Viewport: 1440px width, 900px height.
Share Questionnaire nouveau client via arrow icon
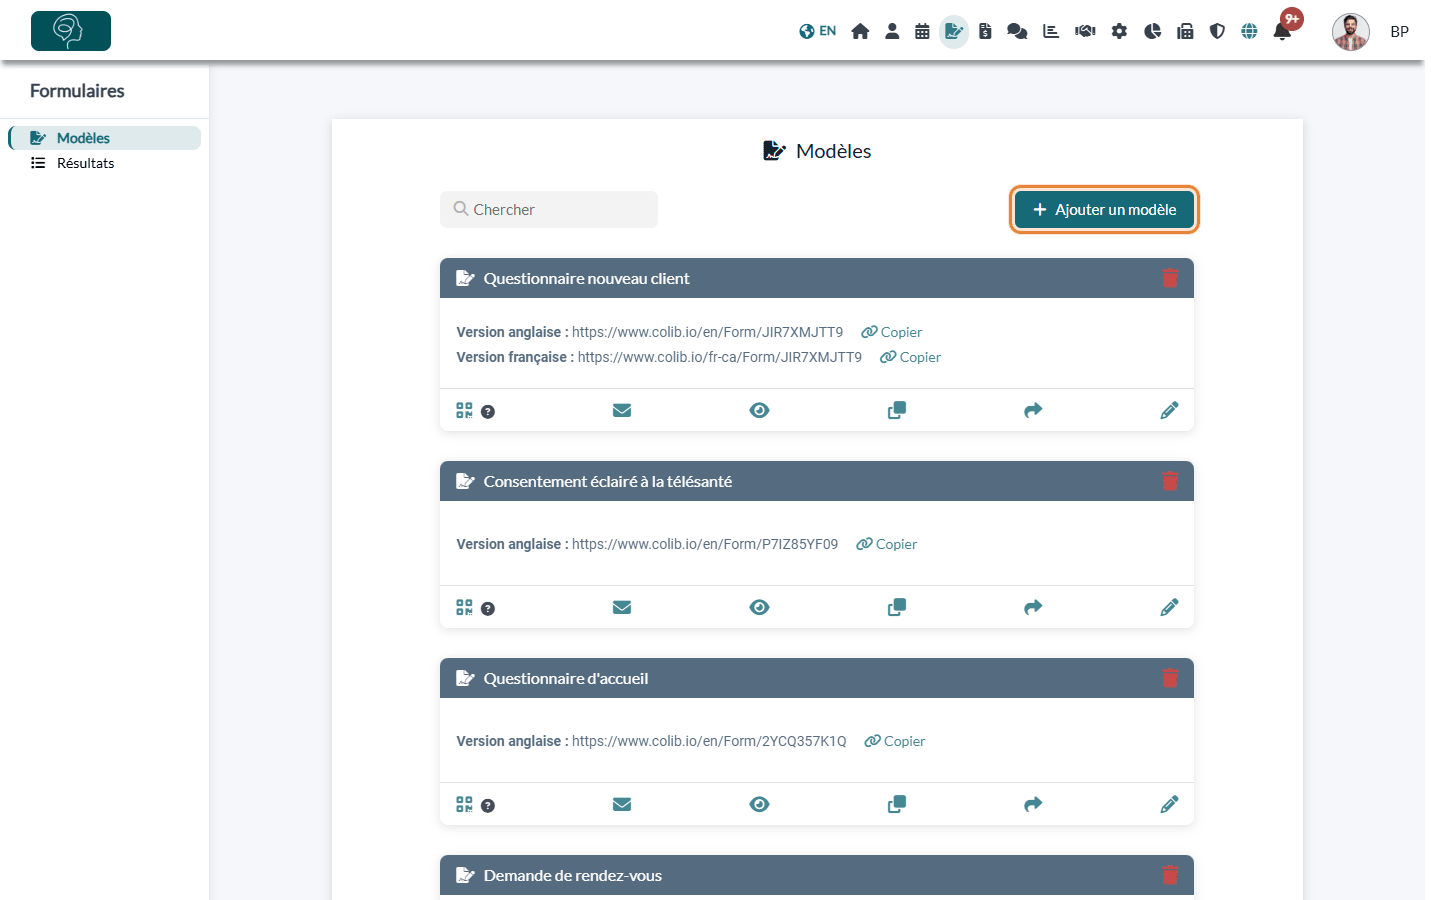click(1033, 410)
